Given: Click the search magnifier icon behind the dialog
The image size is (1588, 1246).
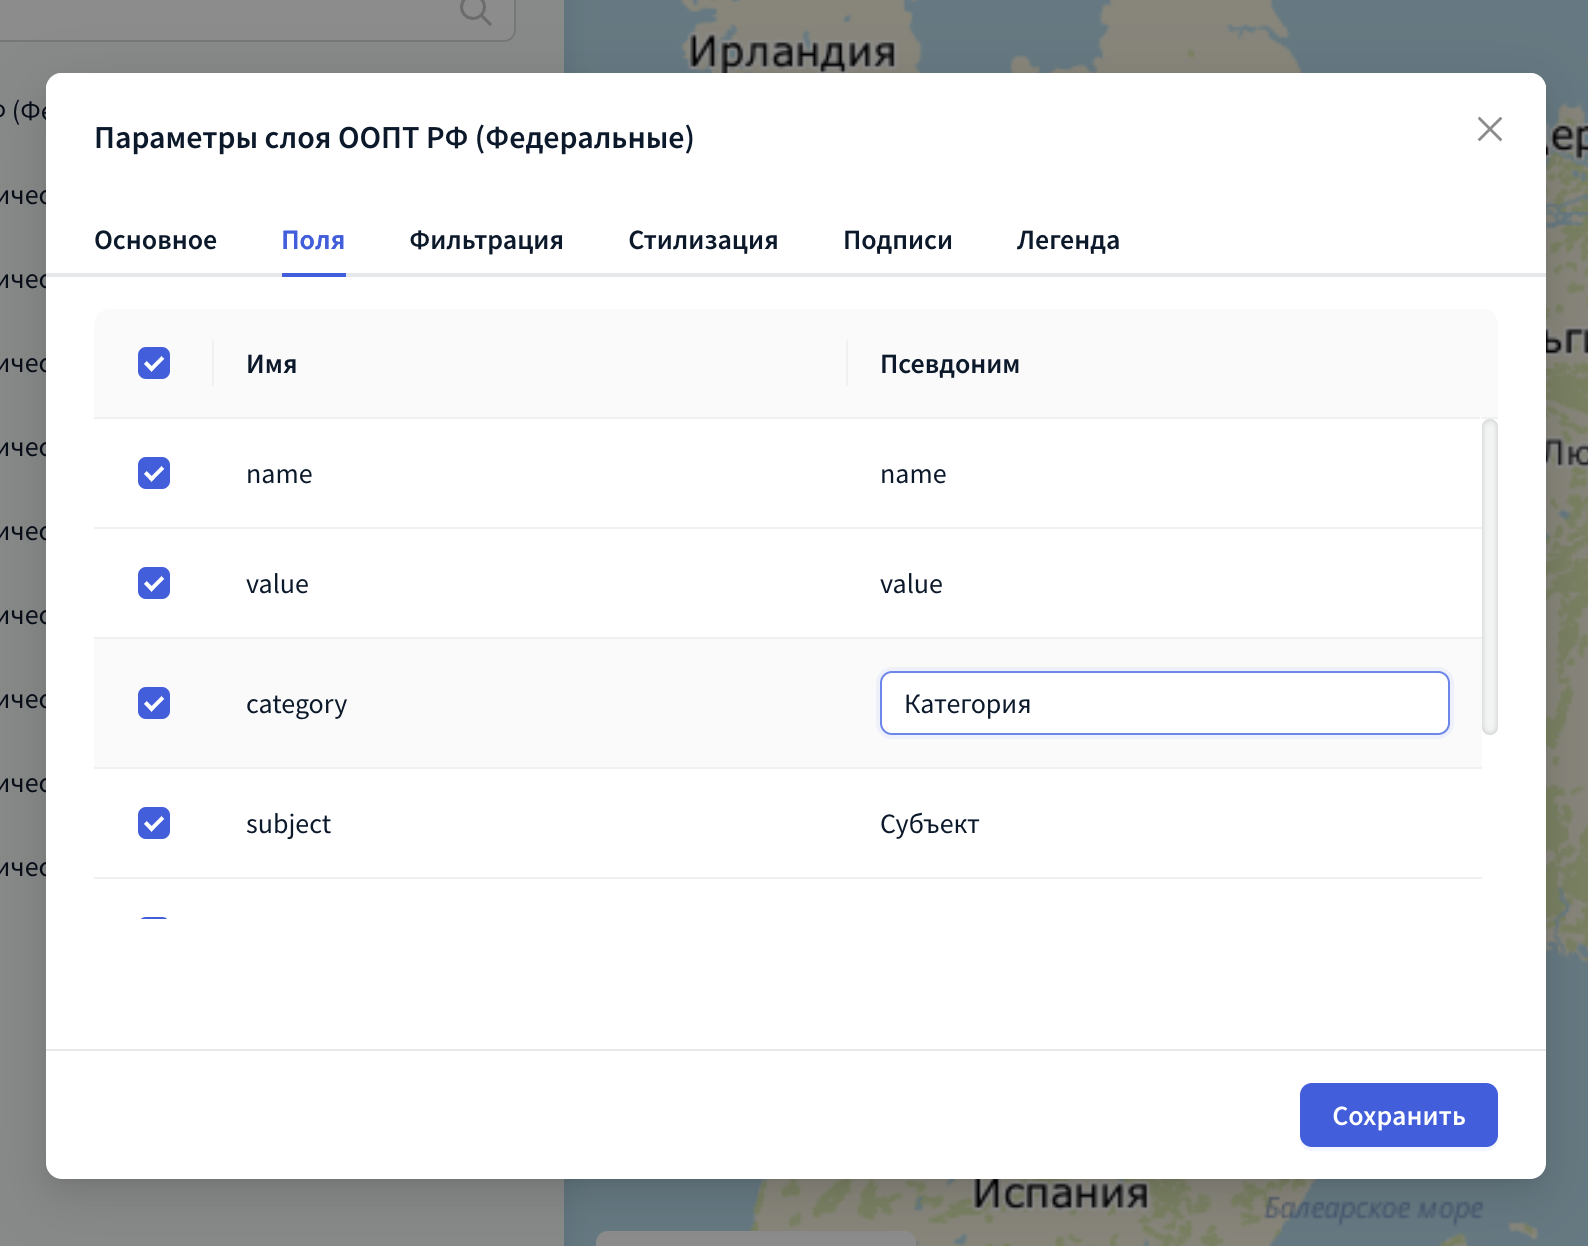Looking at the screenshot, I should coord(476,11).
